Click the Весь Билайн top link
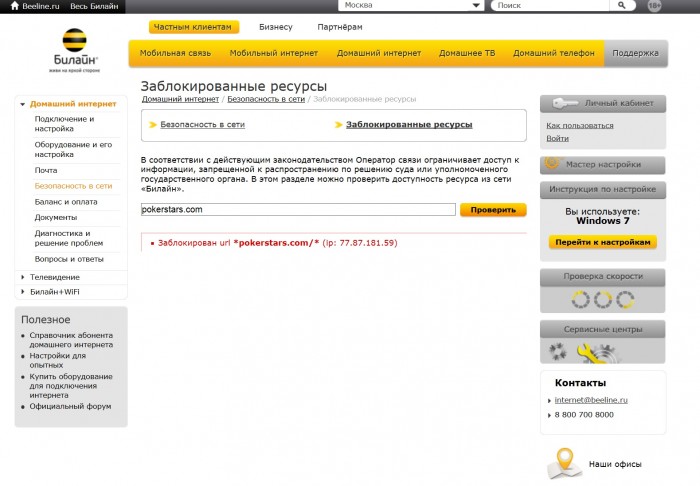The width and height of the screenshot is (700, 486). point(94,6)
